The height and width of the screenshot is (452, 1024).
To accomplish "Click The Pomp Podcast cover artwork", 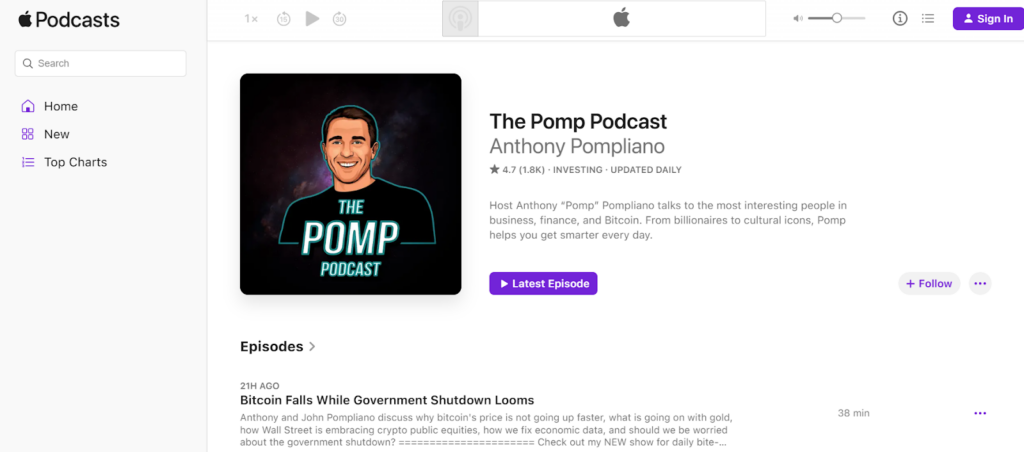I will 351,184.
